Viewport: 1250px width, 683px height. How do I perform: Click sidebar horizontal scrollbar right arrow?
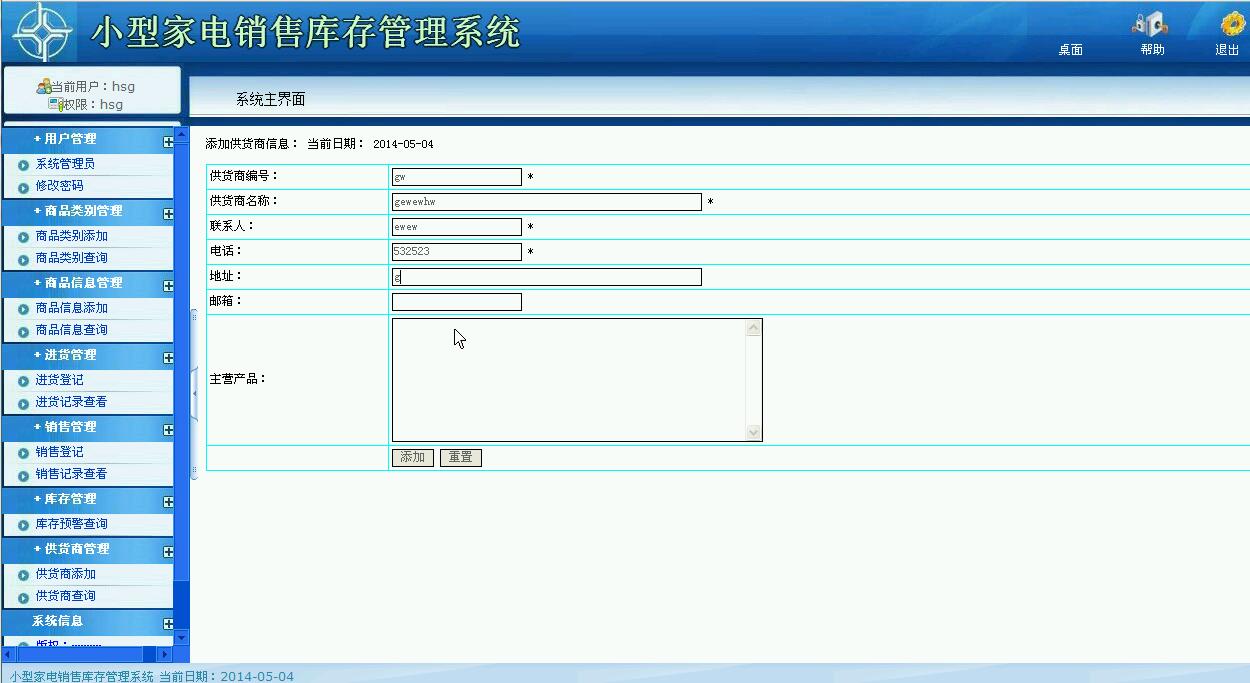[x=166, y=654]
